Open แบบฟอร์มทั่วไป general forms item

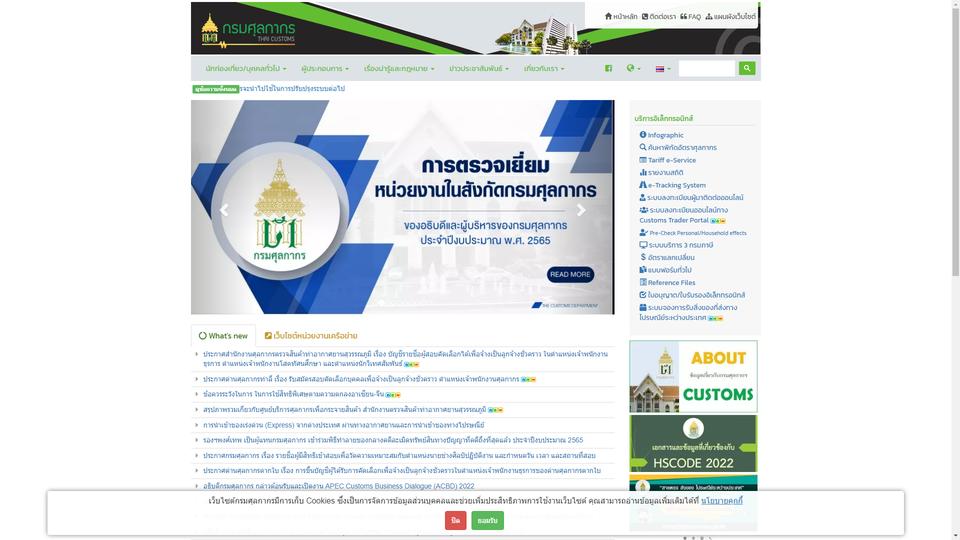(x=666, y=270)
